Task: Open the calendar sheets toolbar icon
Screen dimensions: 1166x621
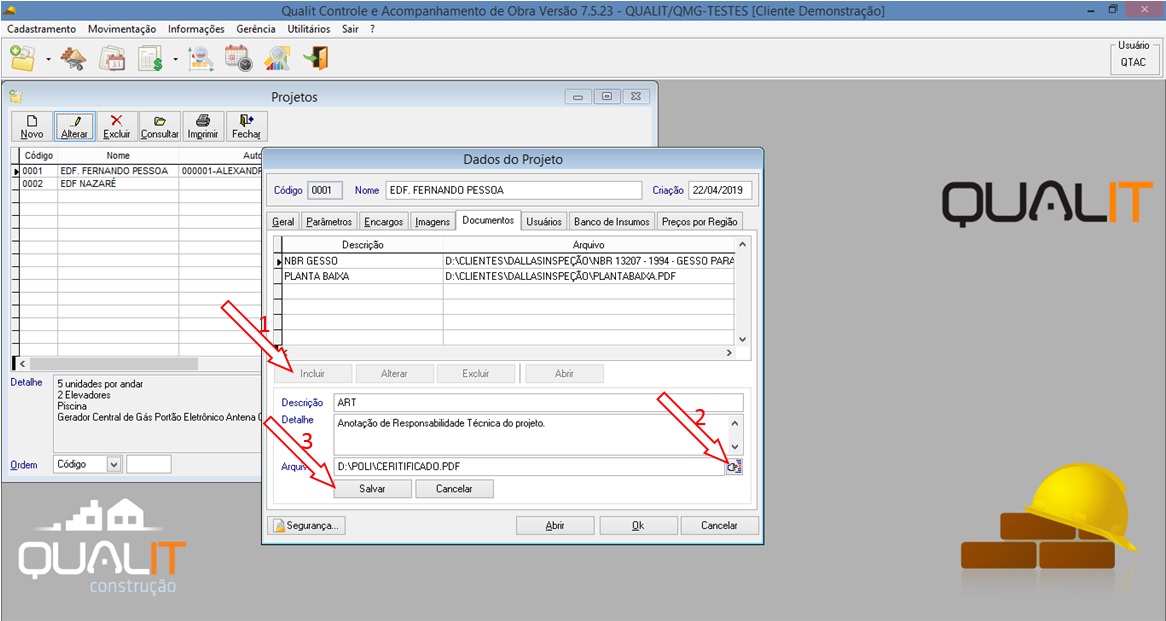Action: click(x=112, y=58)
